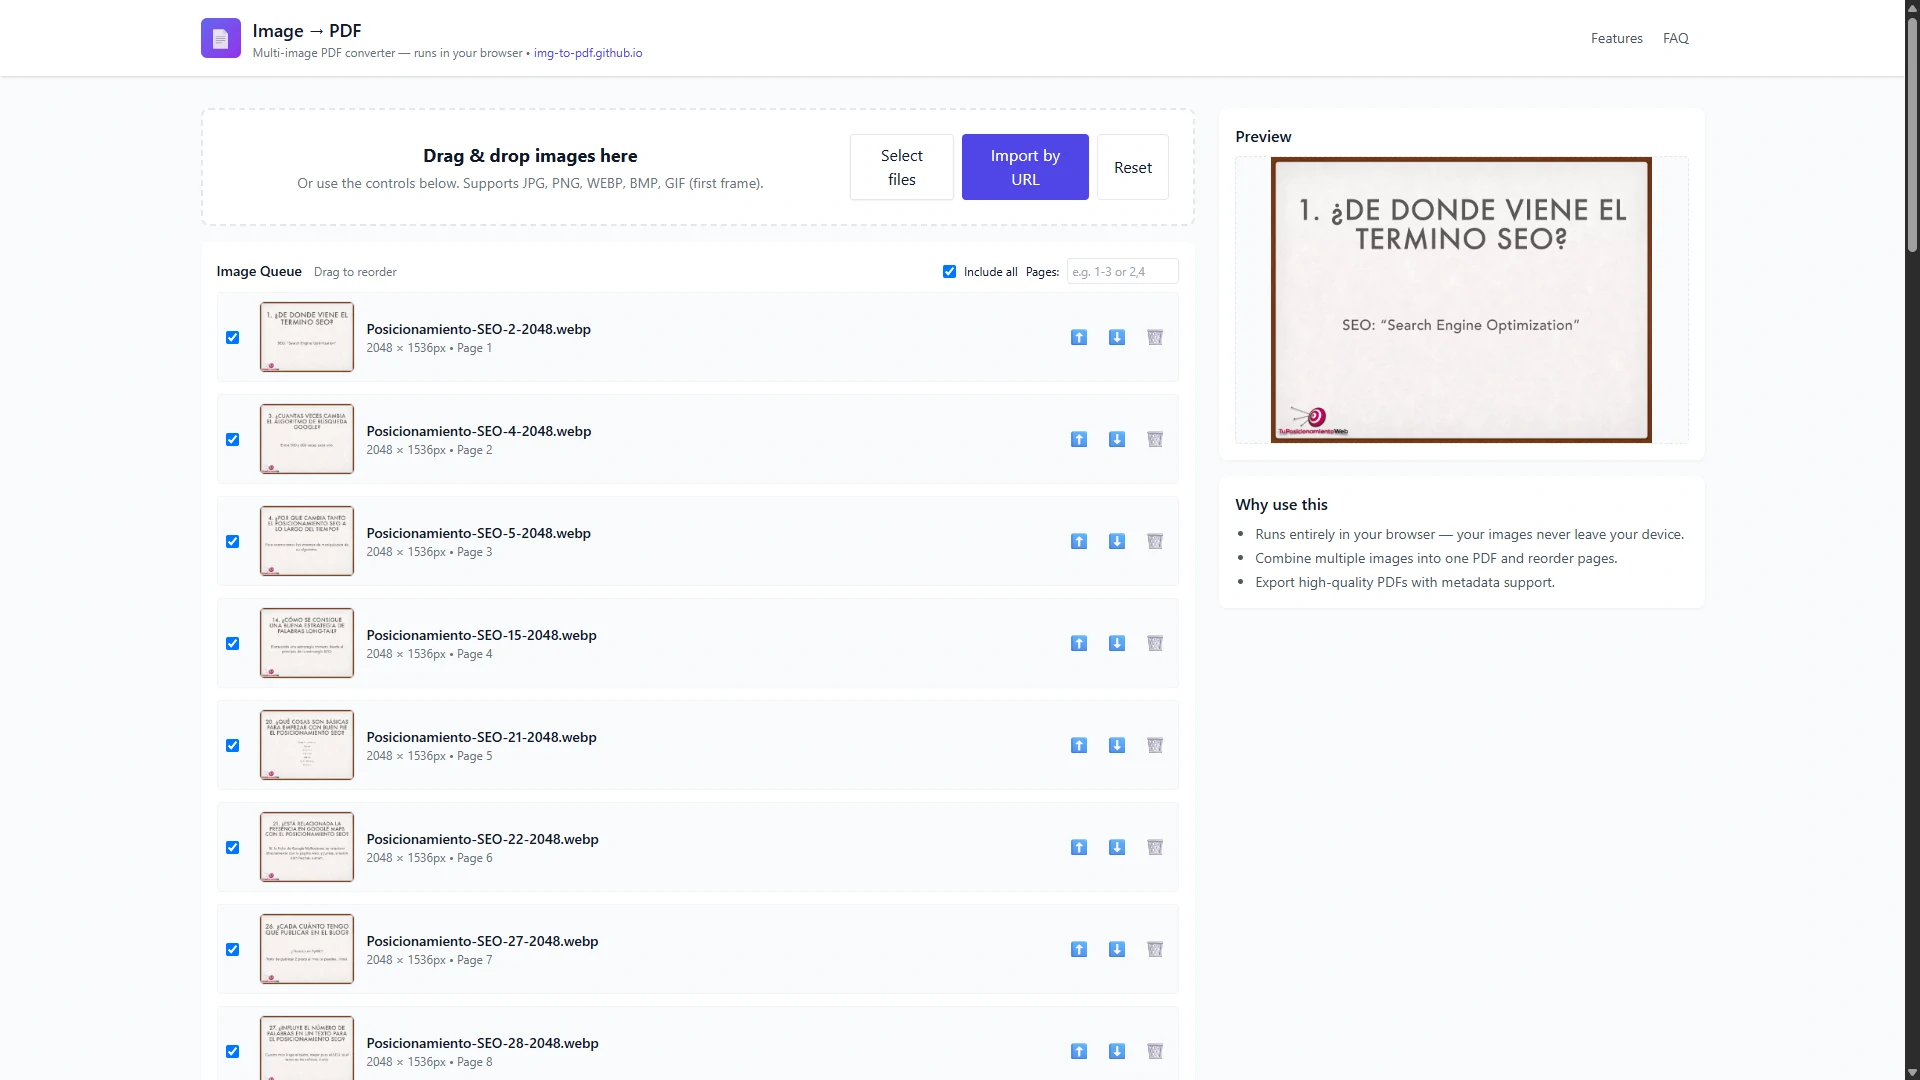Viewport: 1920px width, 1080px height.
Task: Move Posicionamiento-SEO-28-2048.webp down in list
Action: [x=1117, y=1051]
